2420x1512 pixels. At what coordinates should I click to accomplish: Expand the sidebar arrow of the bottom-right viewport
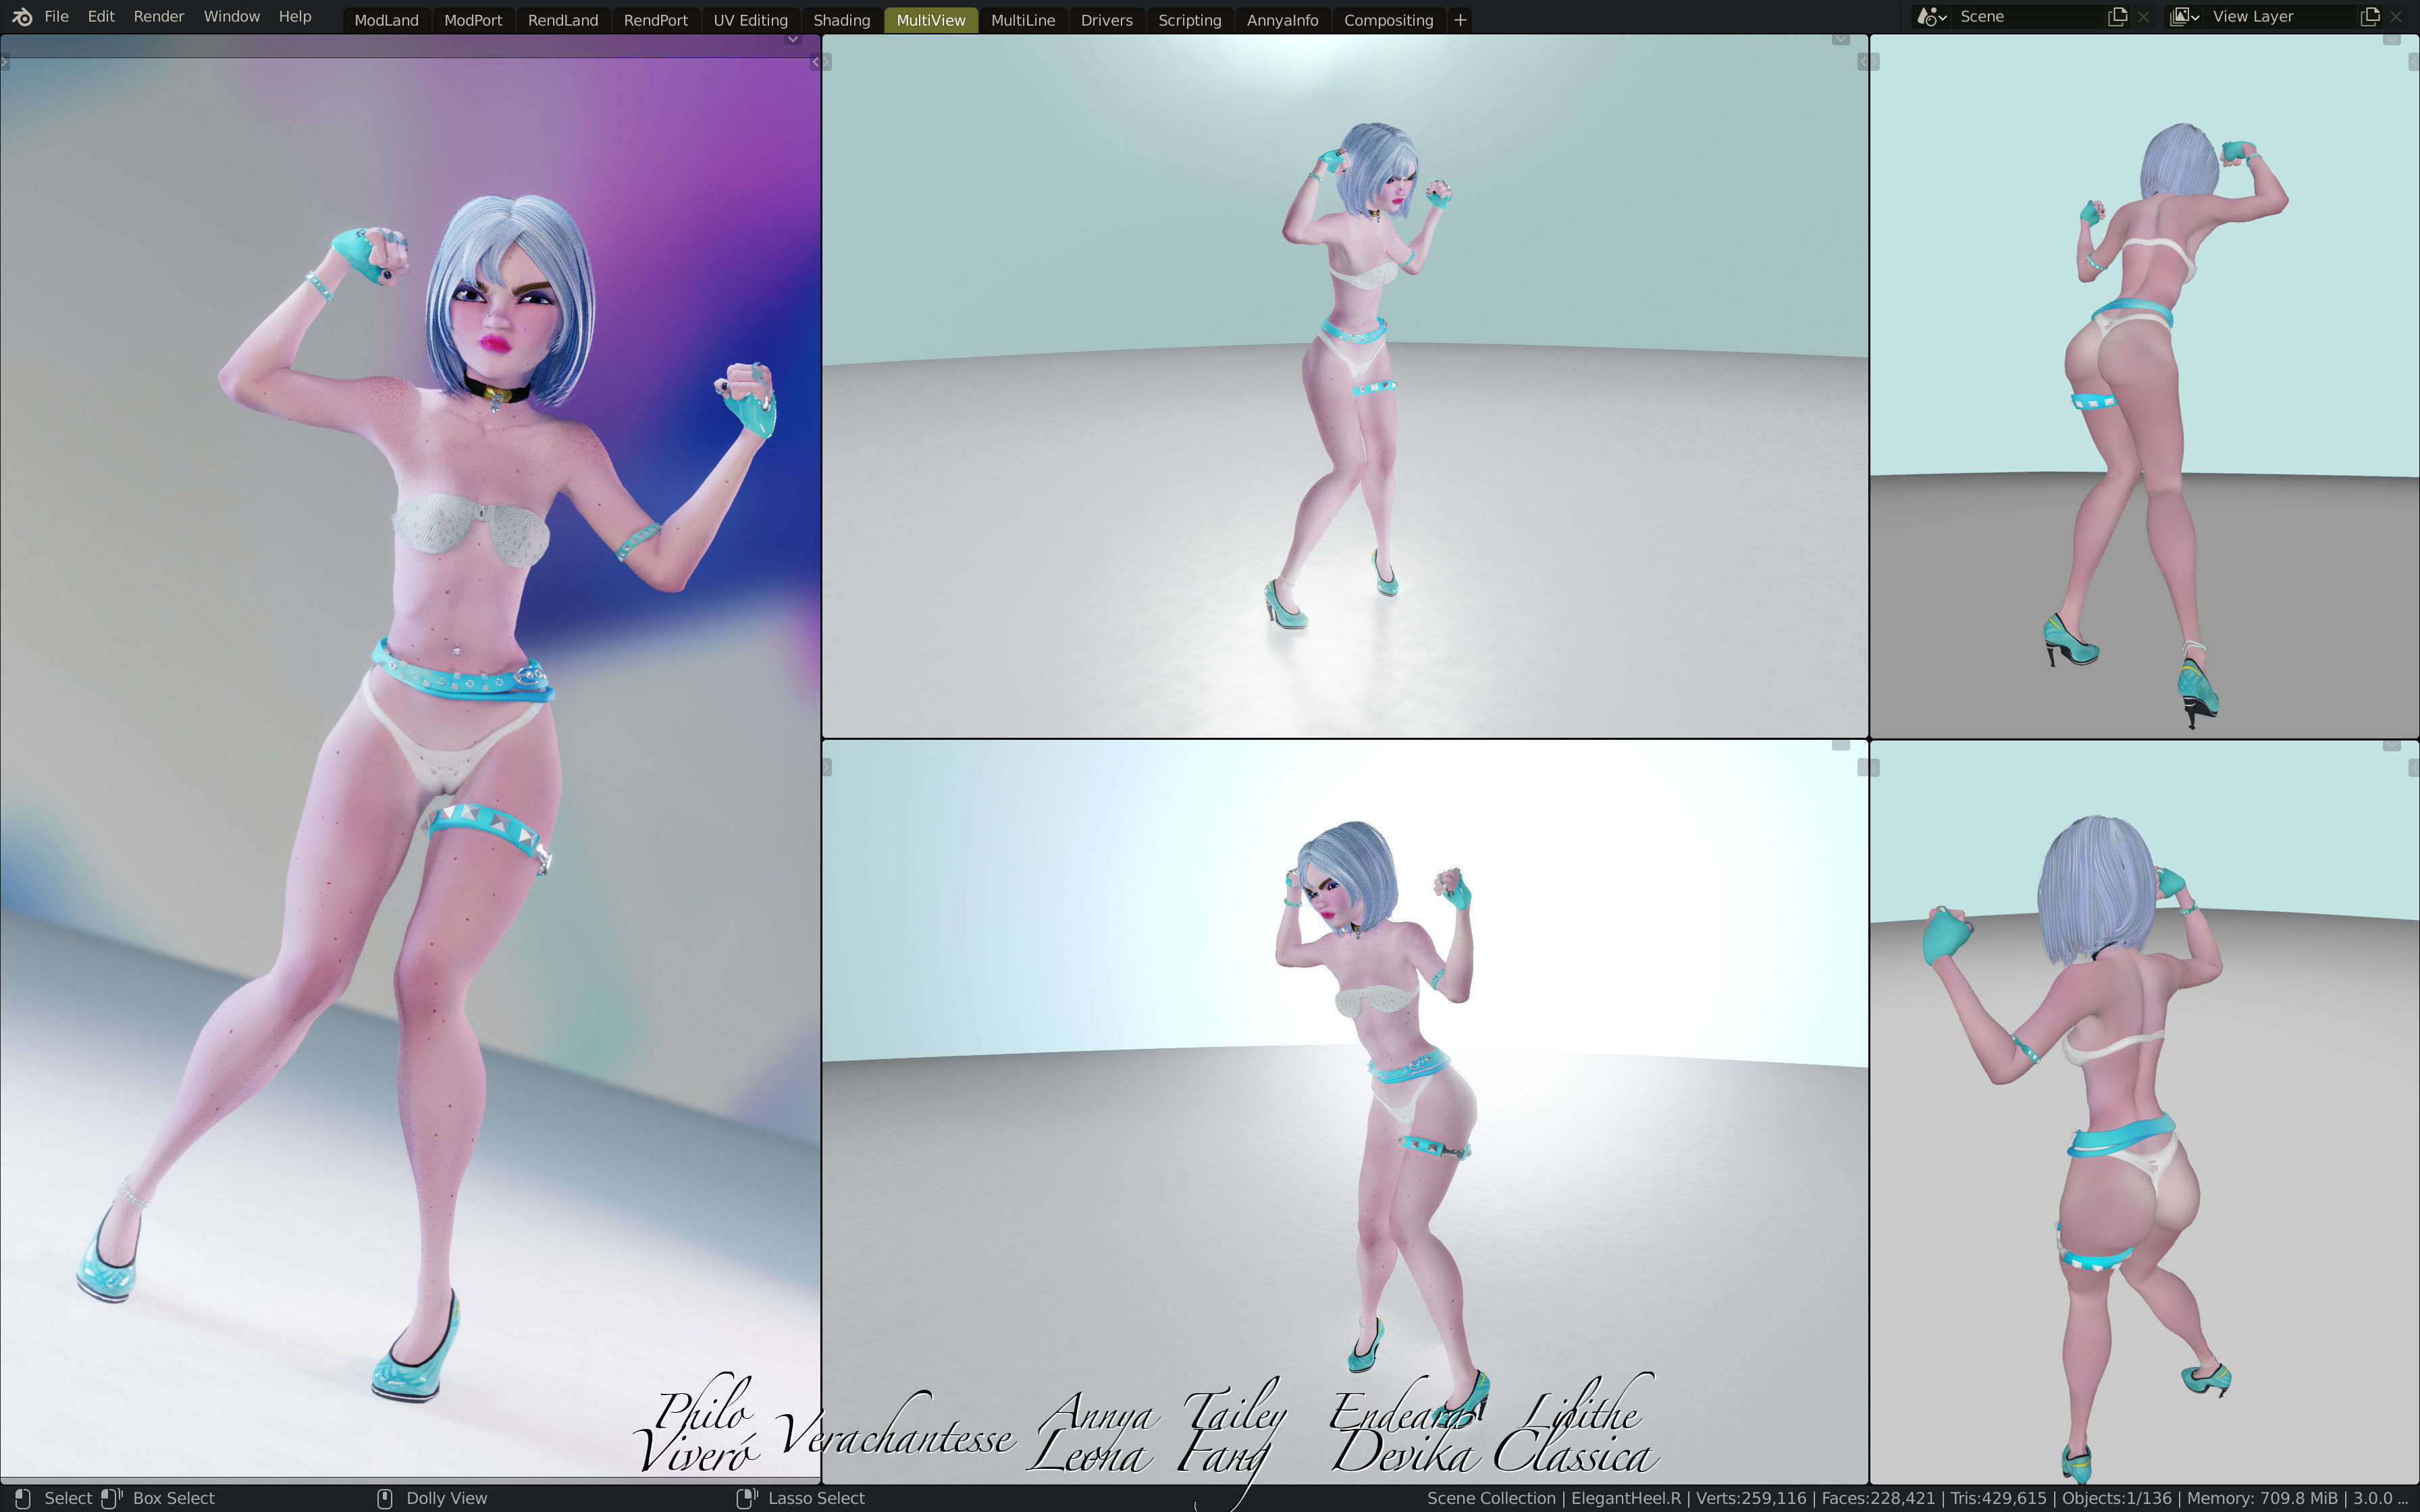click(x=2414, y=767)
